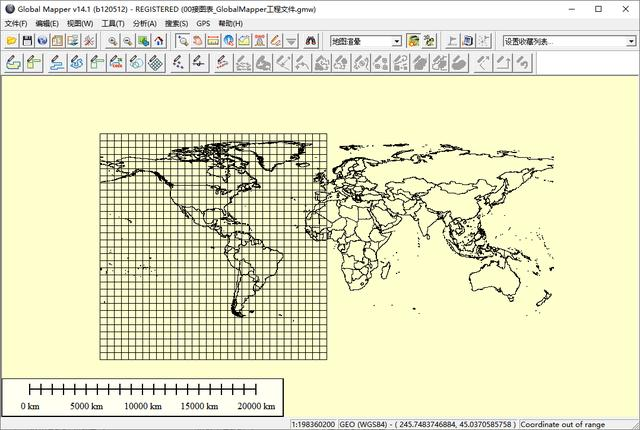Save workspace using the floppy disk icon
The image size is (640, 430).
tap(27, 41)
